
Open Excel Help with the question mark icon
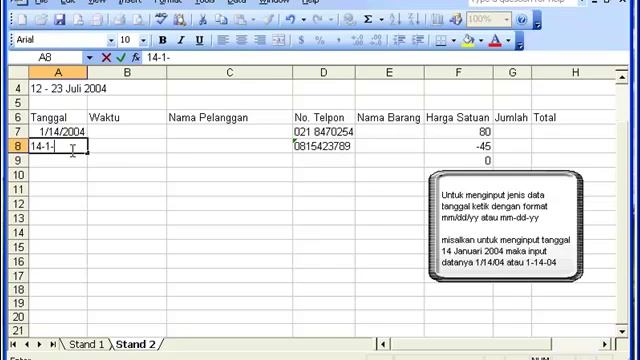[521, 19]
